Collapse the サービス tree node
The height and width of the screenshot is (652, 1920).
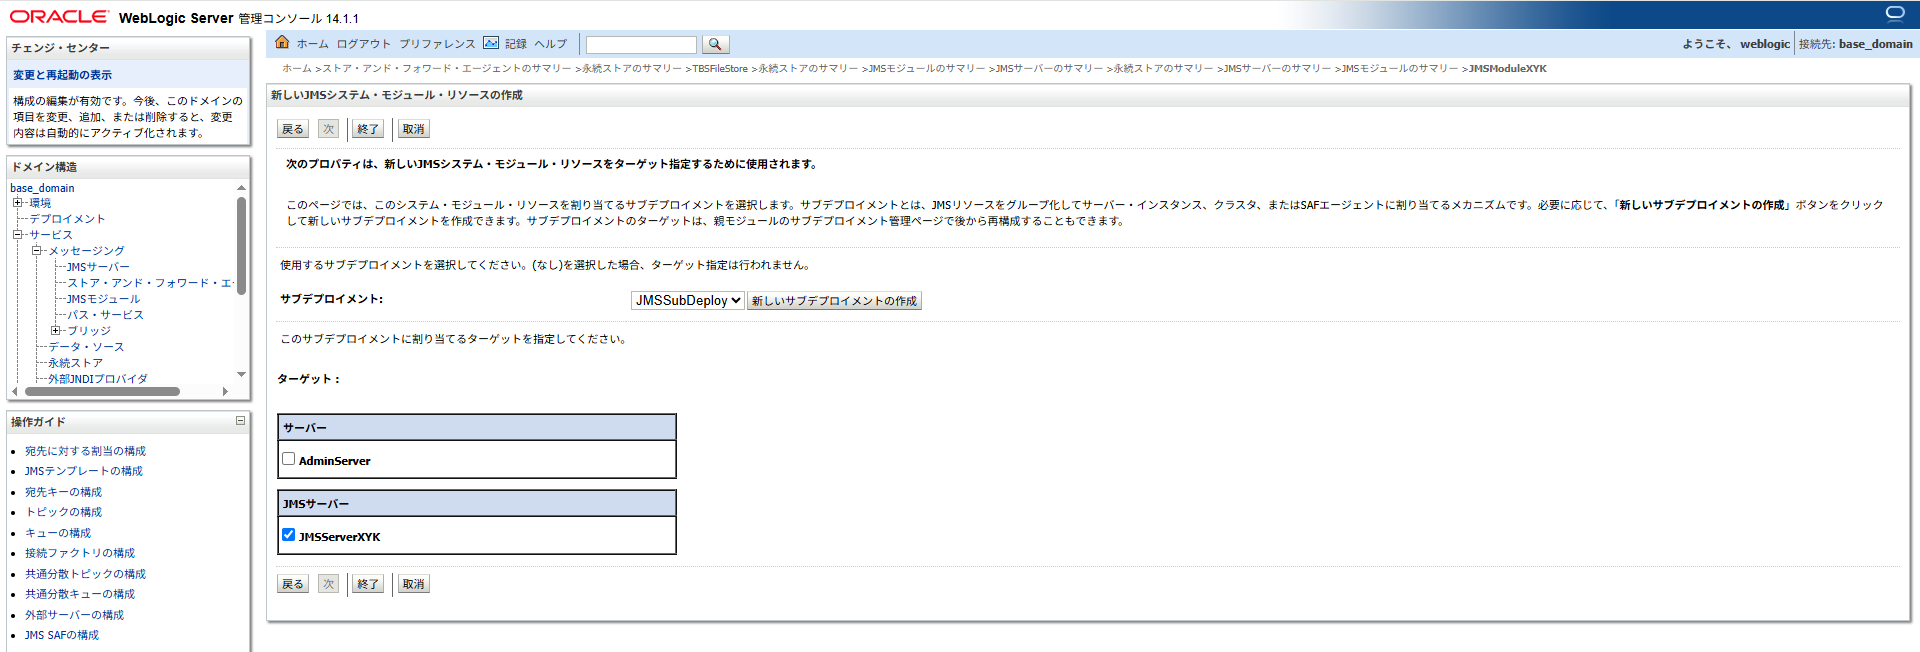(17, 235)
